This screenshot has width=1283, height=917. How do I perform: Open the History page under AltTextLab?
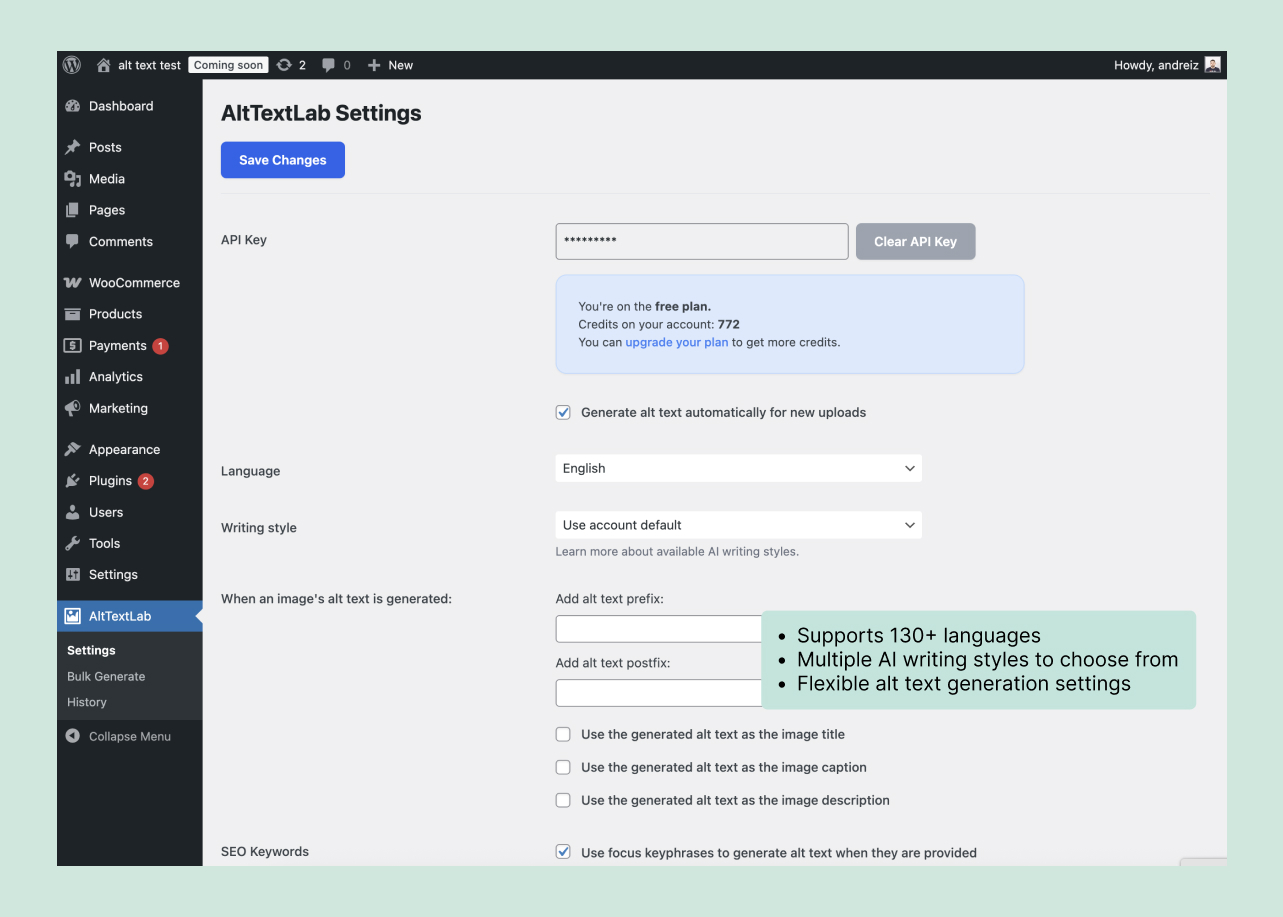pos(86,702)
